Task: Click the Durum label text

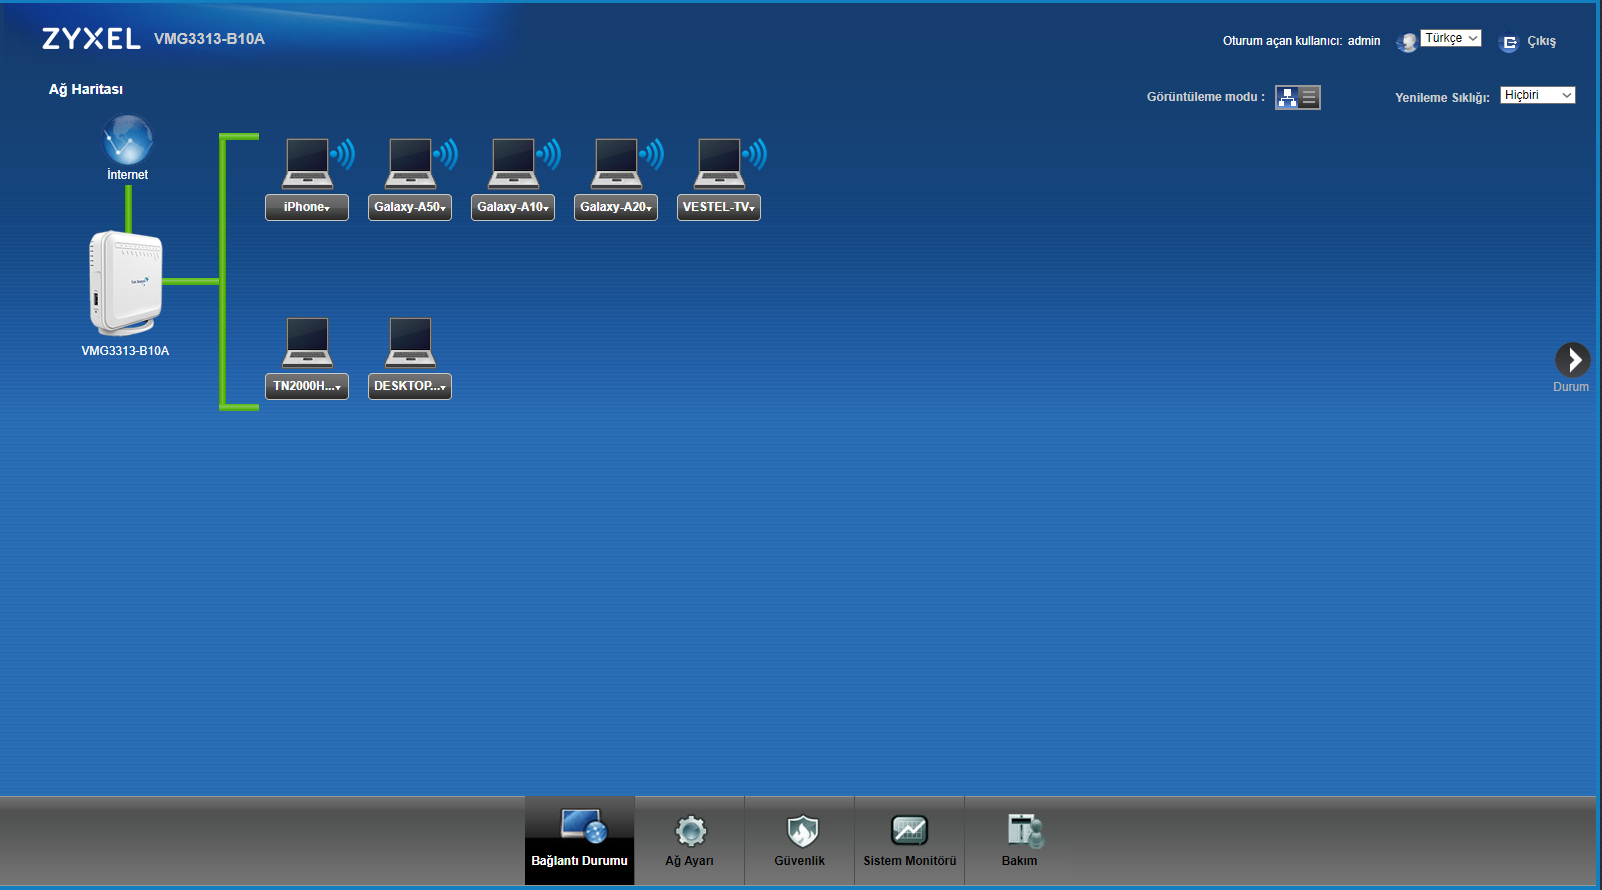Action: 1571,387
